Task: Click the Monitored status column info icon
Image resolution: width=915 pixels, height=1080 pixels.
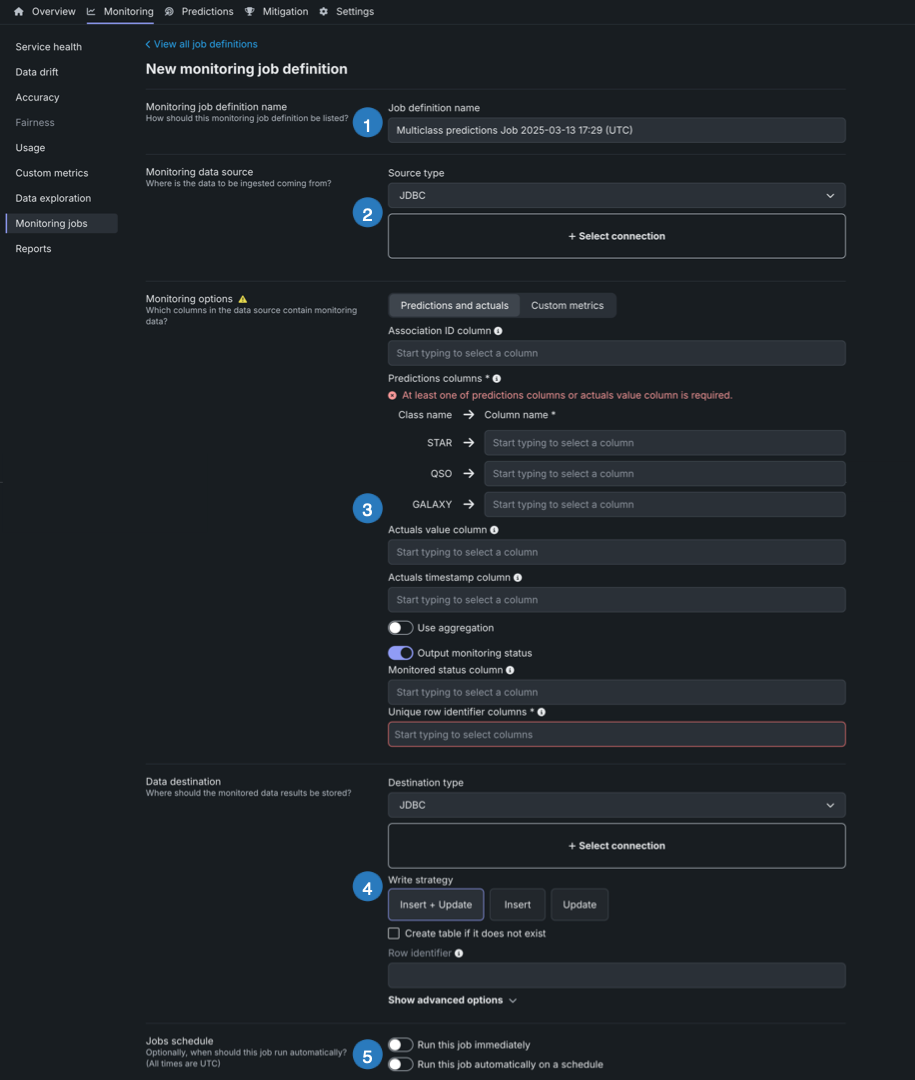Action: 510,670
